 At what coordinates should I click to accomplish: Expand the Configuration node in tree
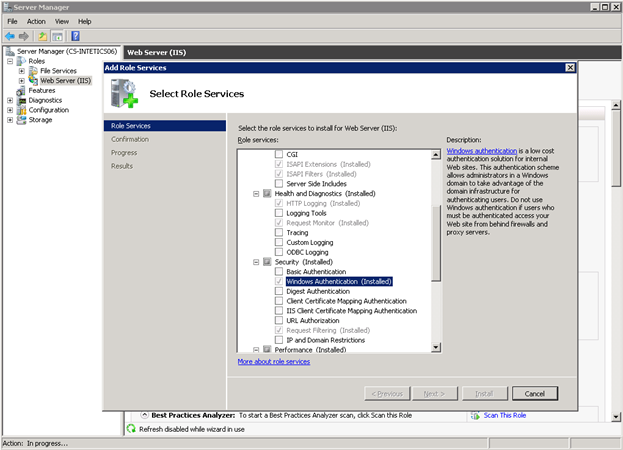(x=10, y=110)
